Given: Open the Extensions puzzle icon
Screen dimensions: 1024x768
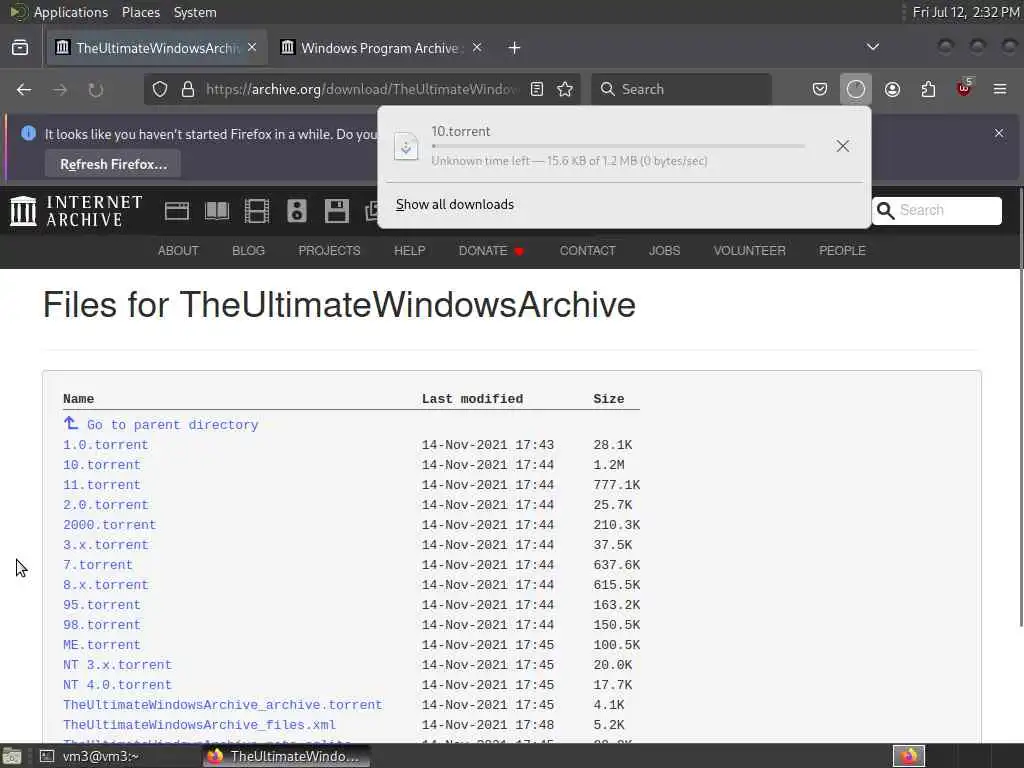Looking at the screenshot, I should (928, 89).
